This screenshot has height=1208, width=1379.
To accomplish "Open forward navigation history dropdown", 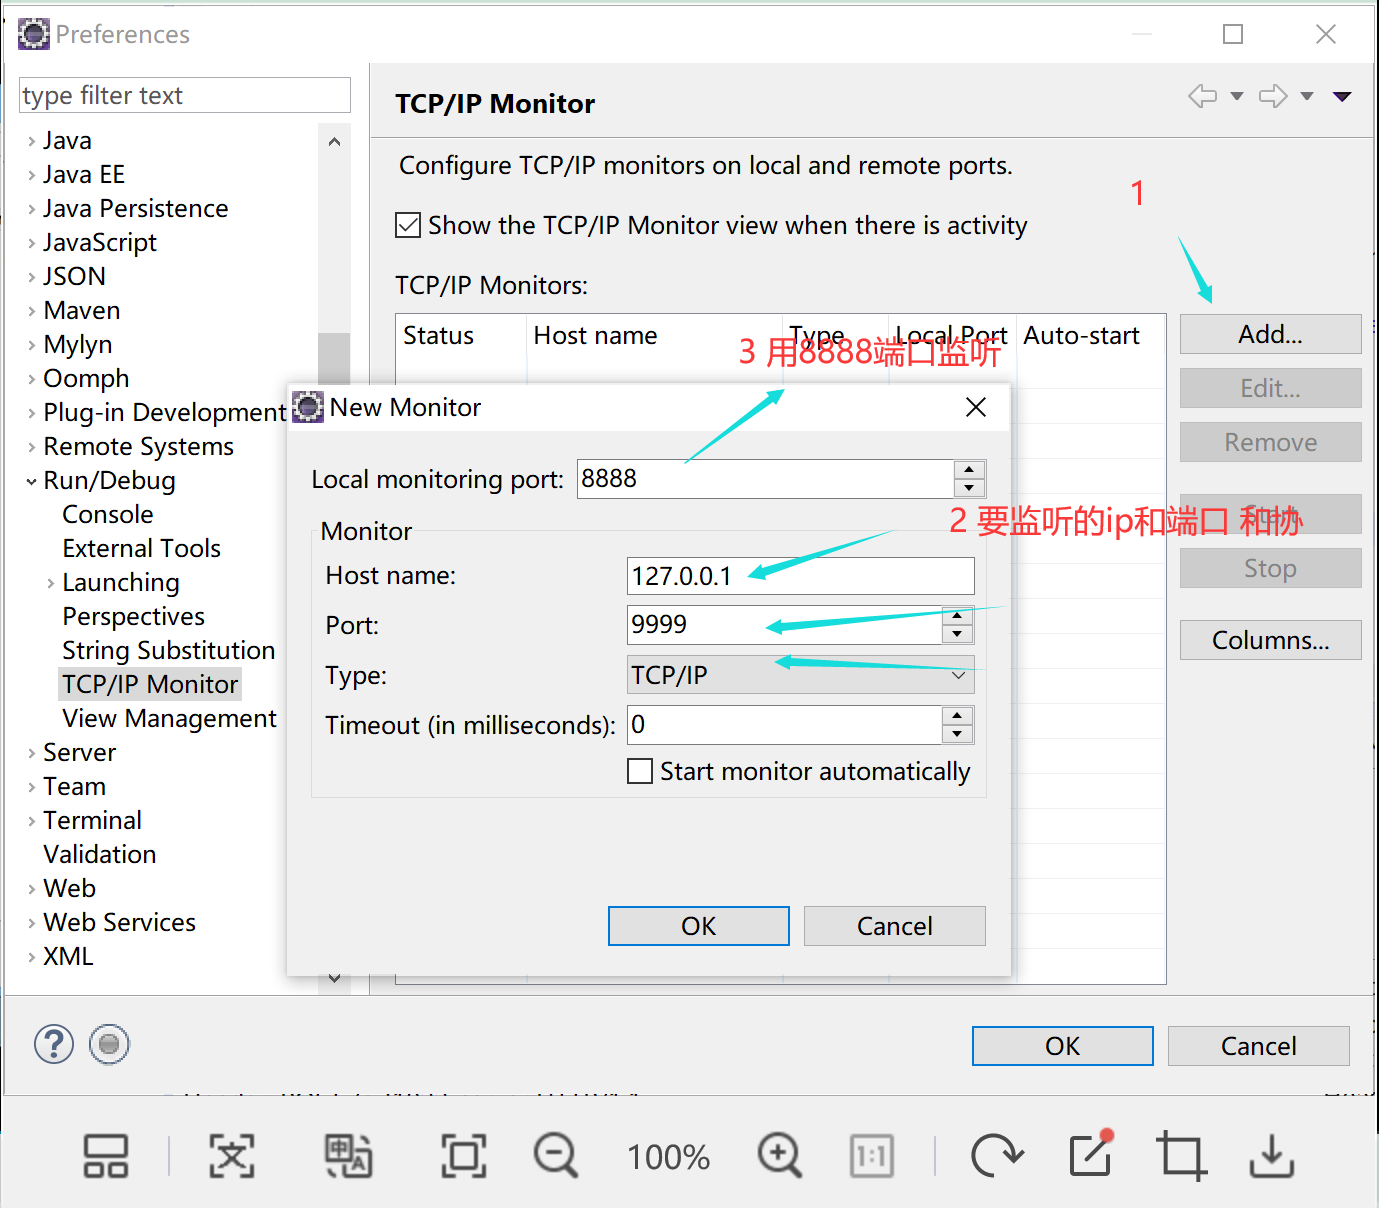I will [1307, 96].
